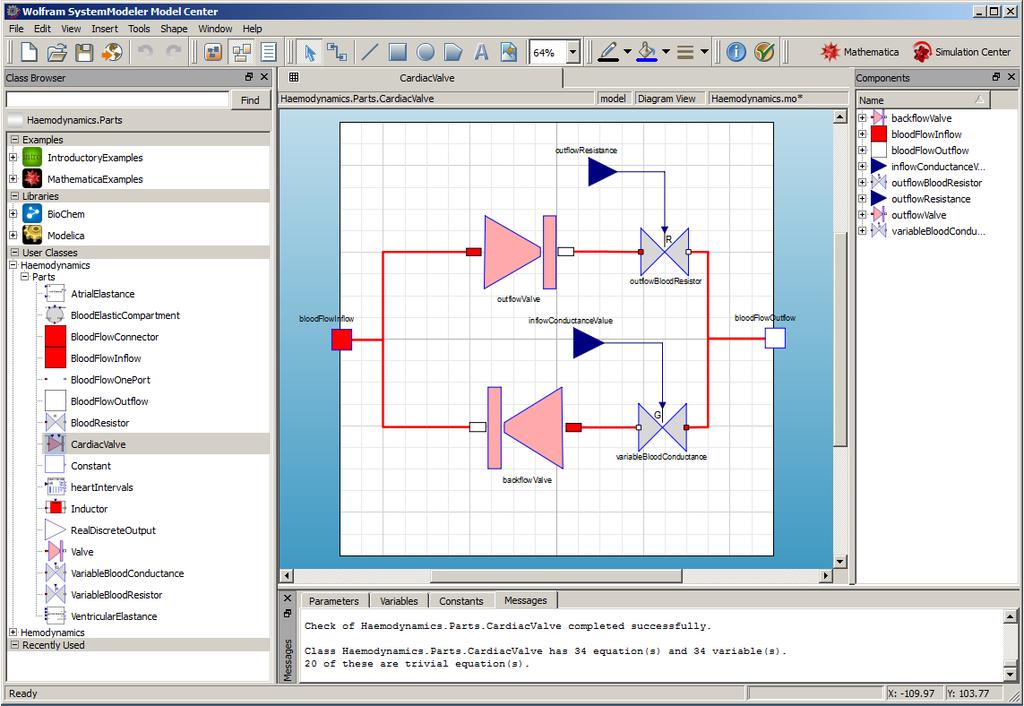The image size is (1024, 706).
Task: Select the BloodResistor class icon
Action: click(x=56, y=423)
